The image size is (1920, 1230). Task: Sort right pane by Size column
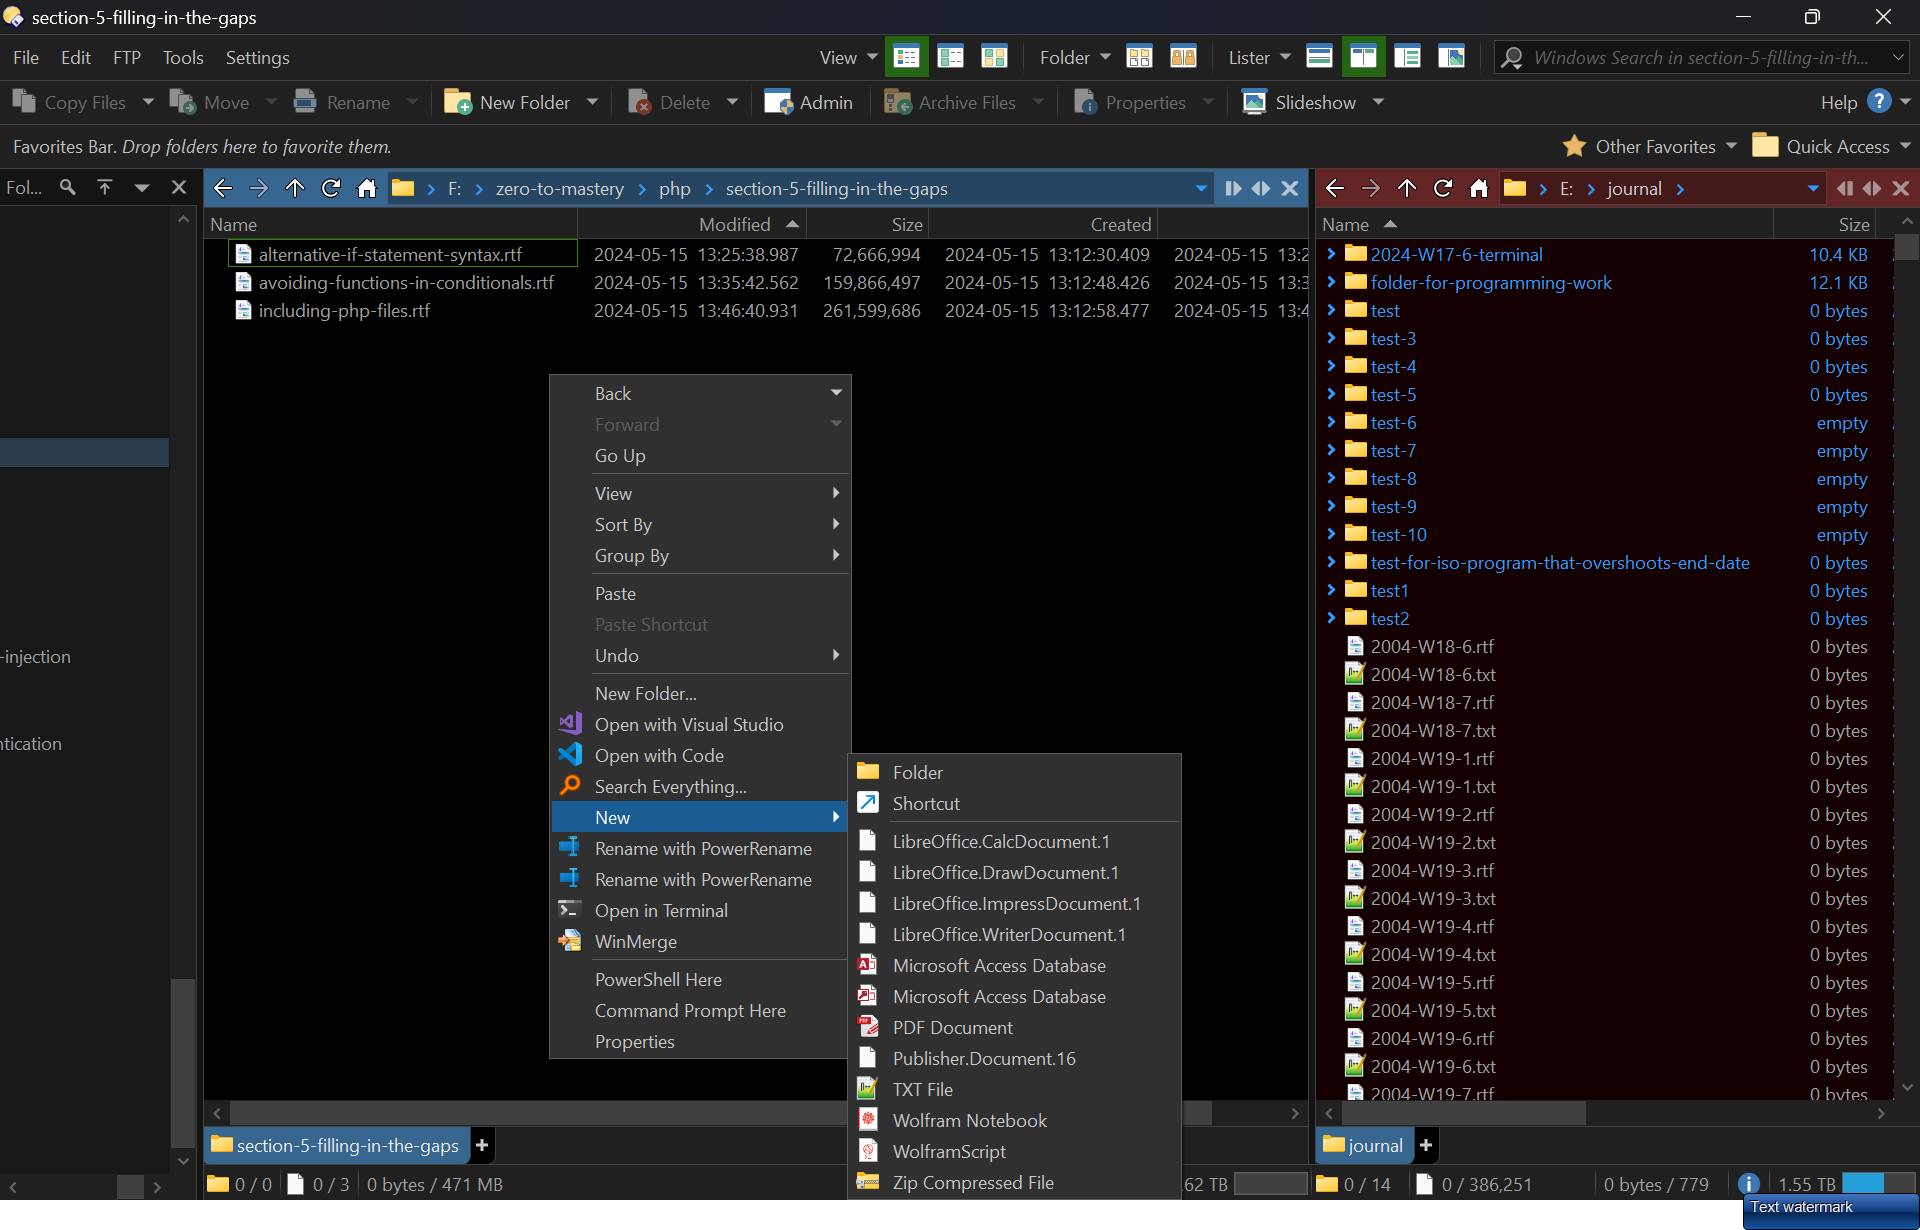point(1853,224)
